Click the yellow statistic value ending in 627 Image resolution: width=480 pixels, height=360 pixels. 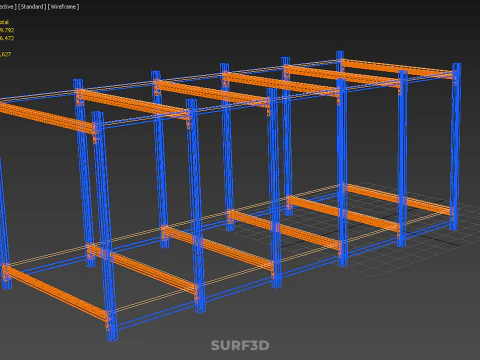coord(6,54)
